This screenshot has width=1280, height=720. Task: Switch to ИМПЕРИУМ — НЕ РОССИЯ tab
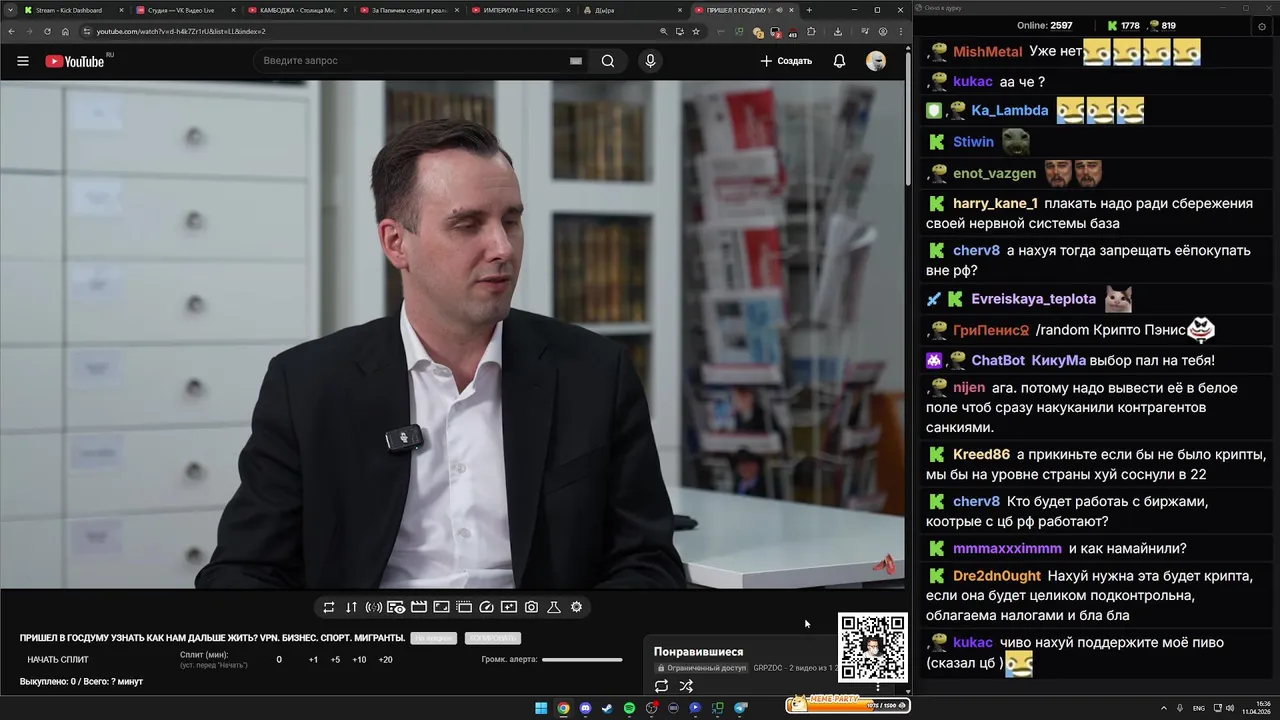[x=522, y=10]
